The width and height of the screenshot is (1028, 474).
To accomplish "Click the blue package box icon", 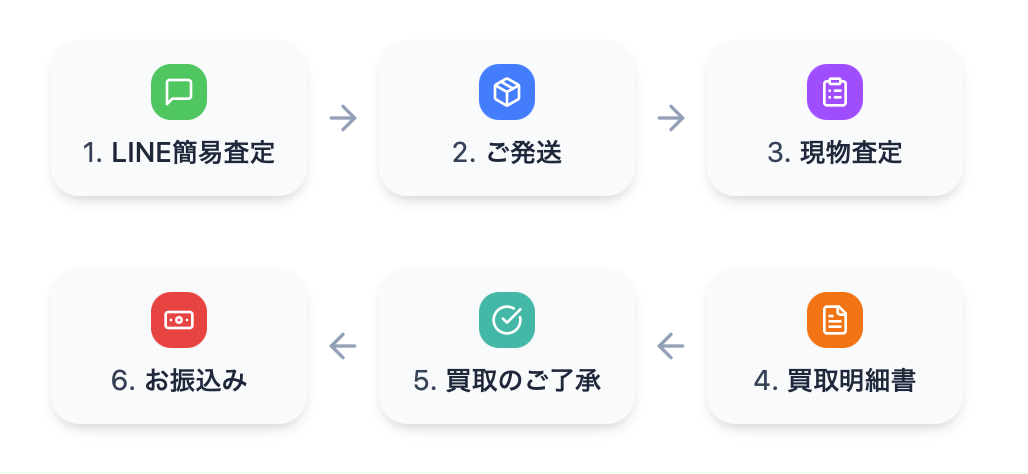I will point(507,92).
